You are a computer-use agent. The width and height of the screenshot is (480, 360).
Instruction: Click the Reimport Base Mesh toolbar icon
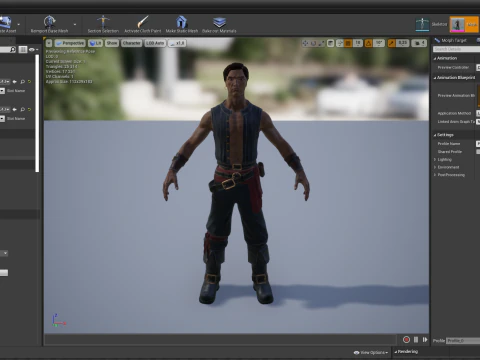tap(49, 22)
